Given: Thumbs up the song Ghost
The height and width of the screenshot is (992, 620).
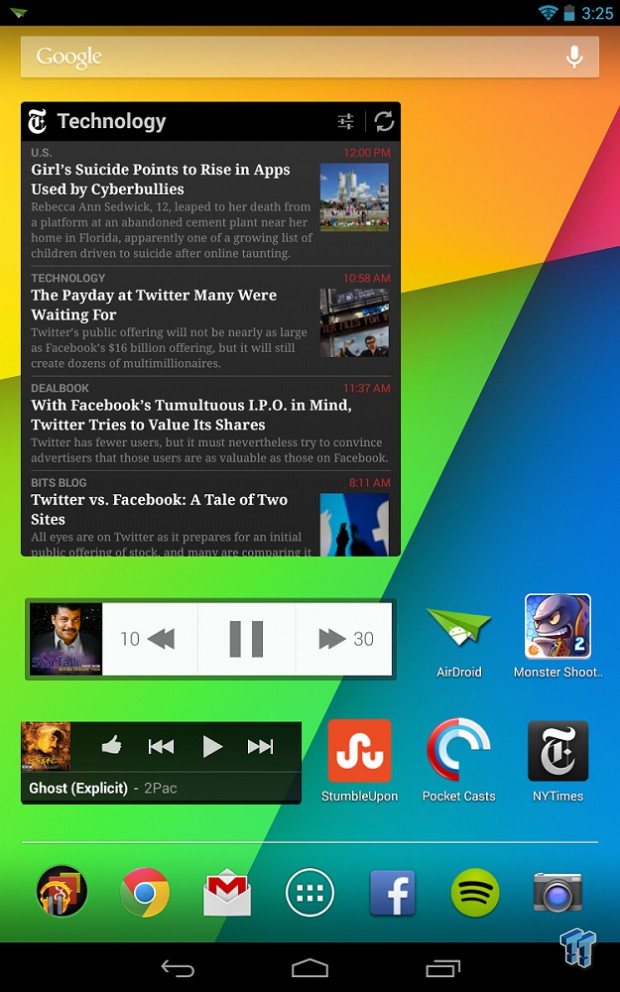Looking at the screenshot, I should tap(111, 747).
